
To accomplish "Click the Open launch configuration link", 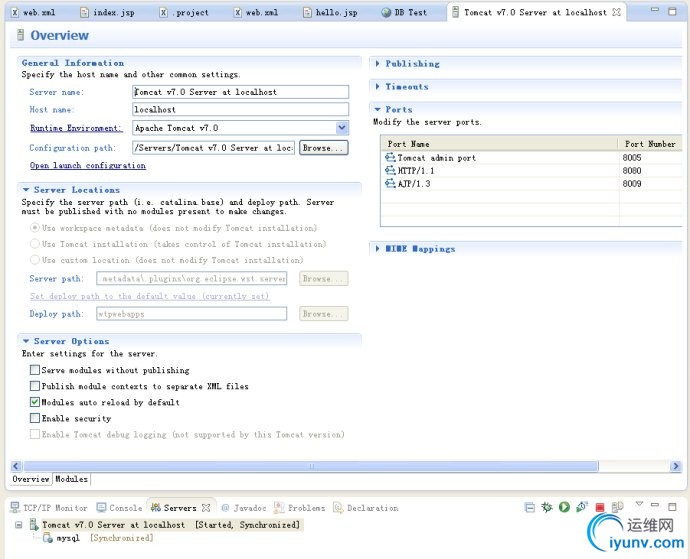I will point(88,165).
